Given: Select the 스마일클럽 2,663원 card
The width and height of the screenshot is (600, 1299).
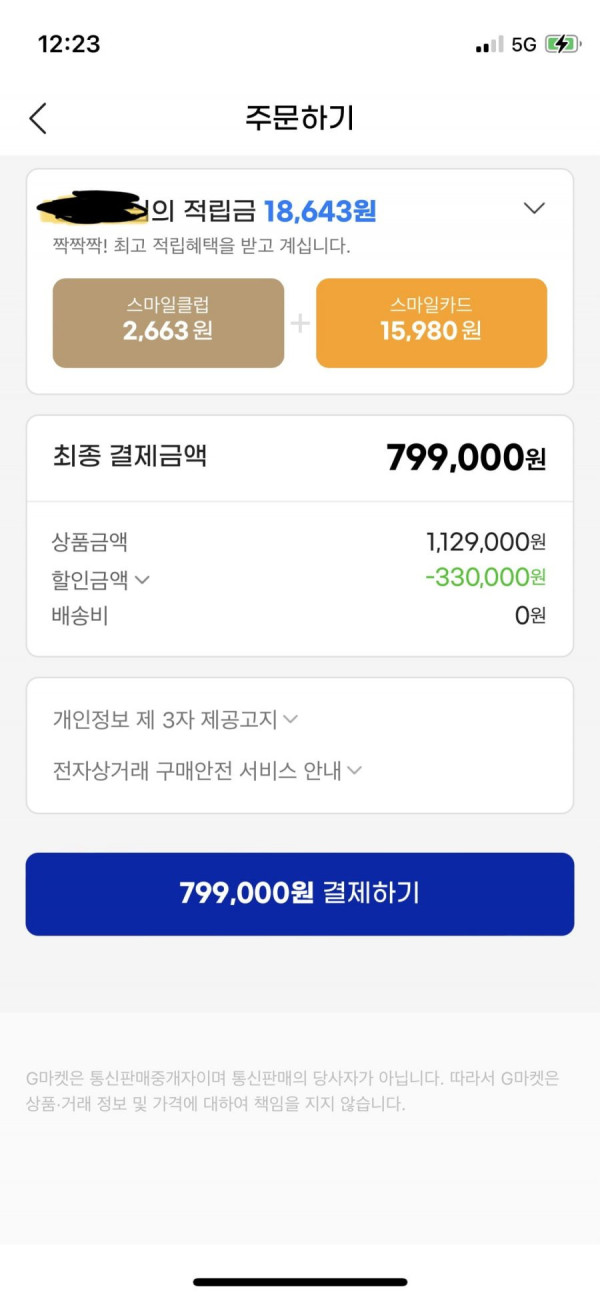Looking at the screenshot, I should click(168, 323).
